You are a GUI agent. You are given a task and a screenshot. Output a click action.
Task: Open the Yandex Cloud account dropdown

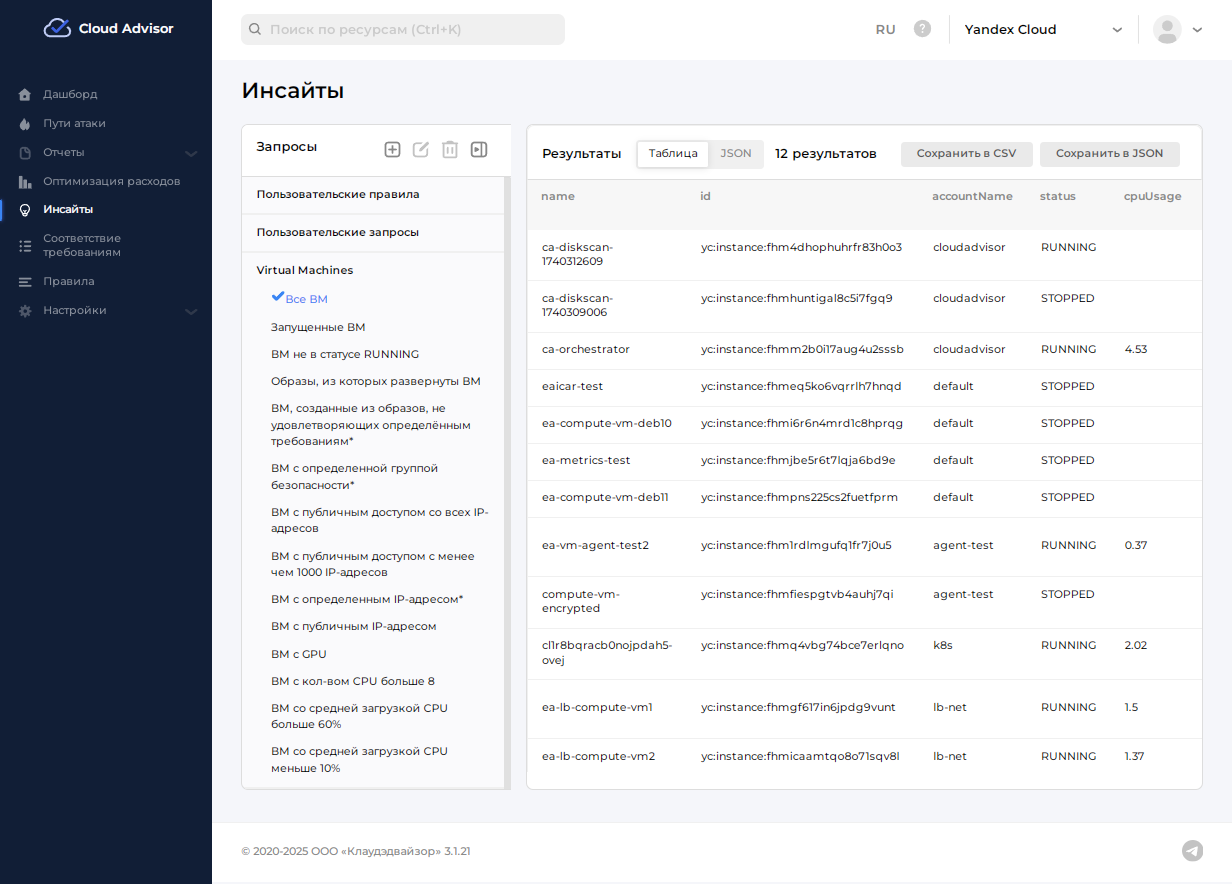(x=1043, y=29)
